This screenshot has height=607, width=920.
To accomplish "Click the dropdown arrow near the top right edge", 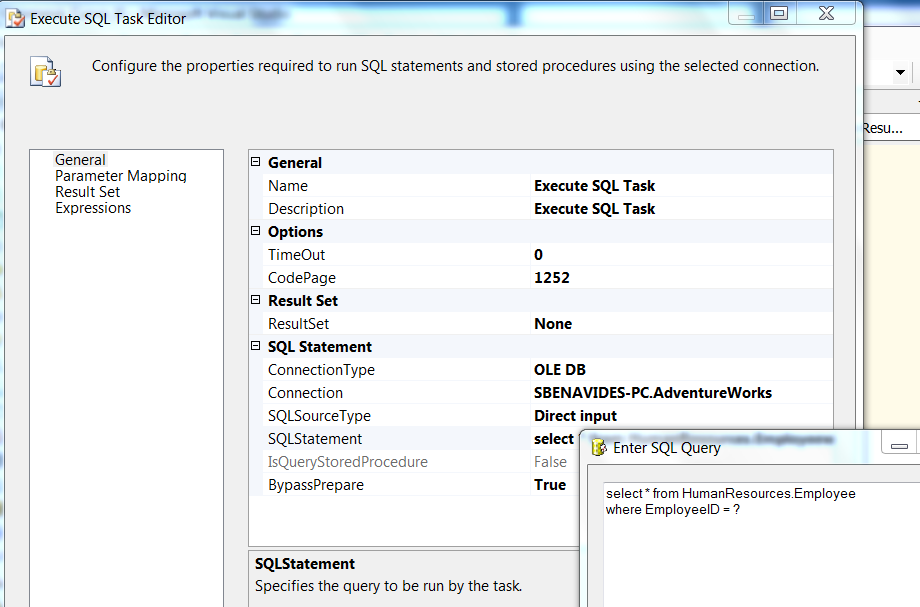I will tap(898, 72).
